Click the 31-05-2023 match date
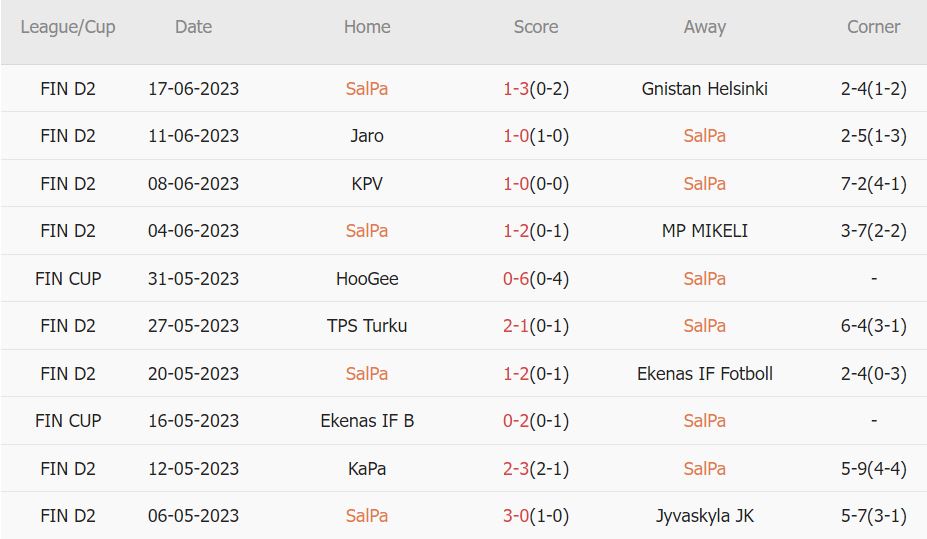 tap(193, 278)
